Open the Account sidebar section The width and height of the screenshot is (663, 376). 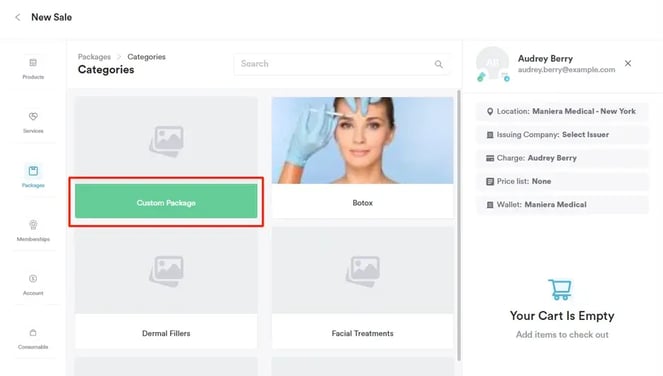[x=33, y=284]
